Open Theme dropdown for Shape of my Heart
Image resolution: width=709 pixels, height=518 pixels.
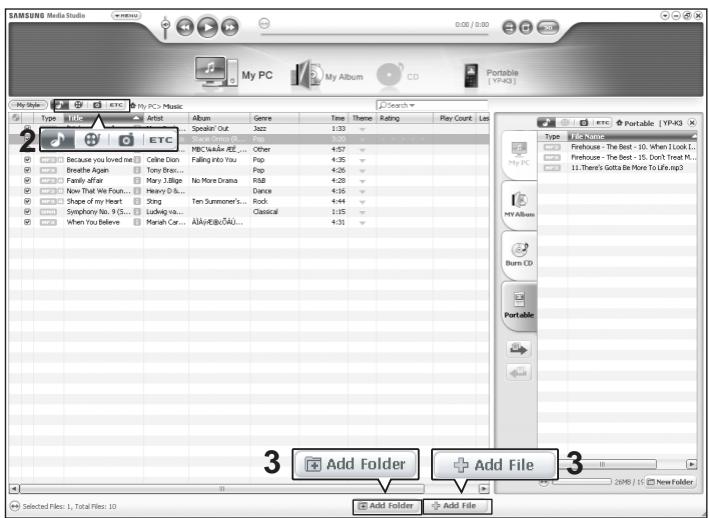point(362,202)
